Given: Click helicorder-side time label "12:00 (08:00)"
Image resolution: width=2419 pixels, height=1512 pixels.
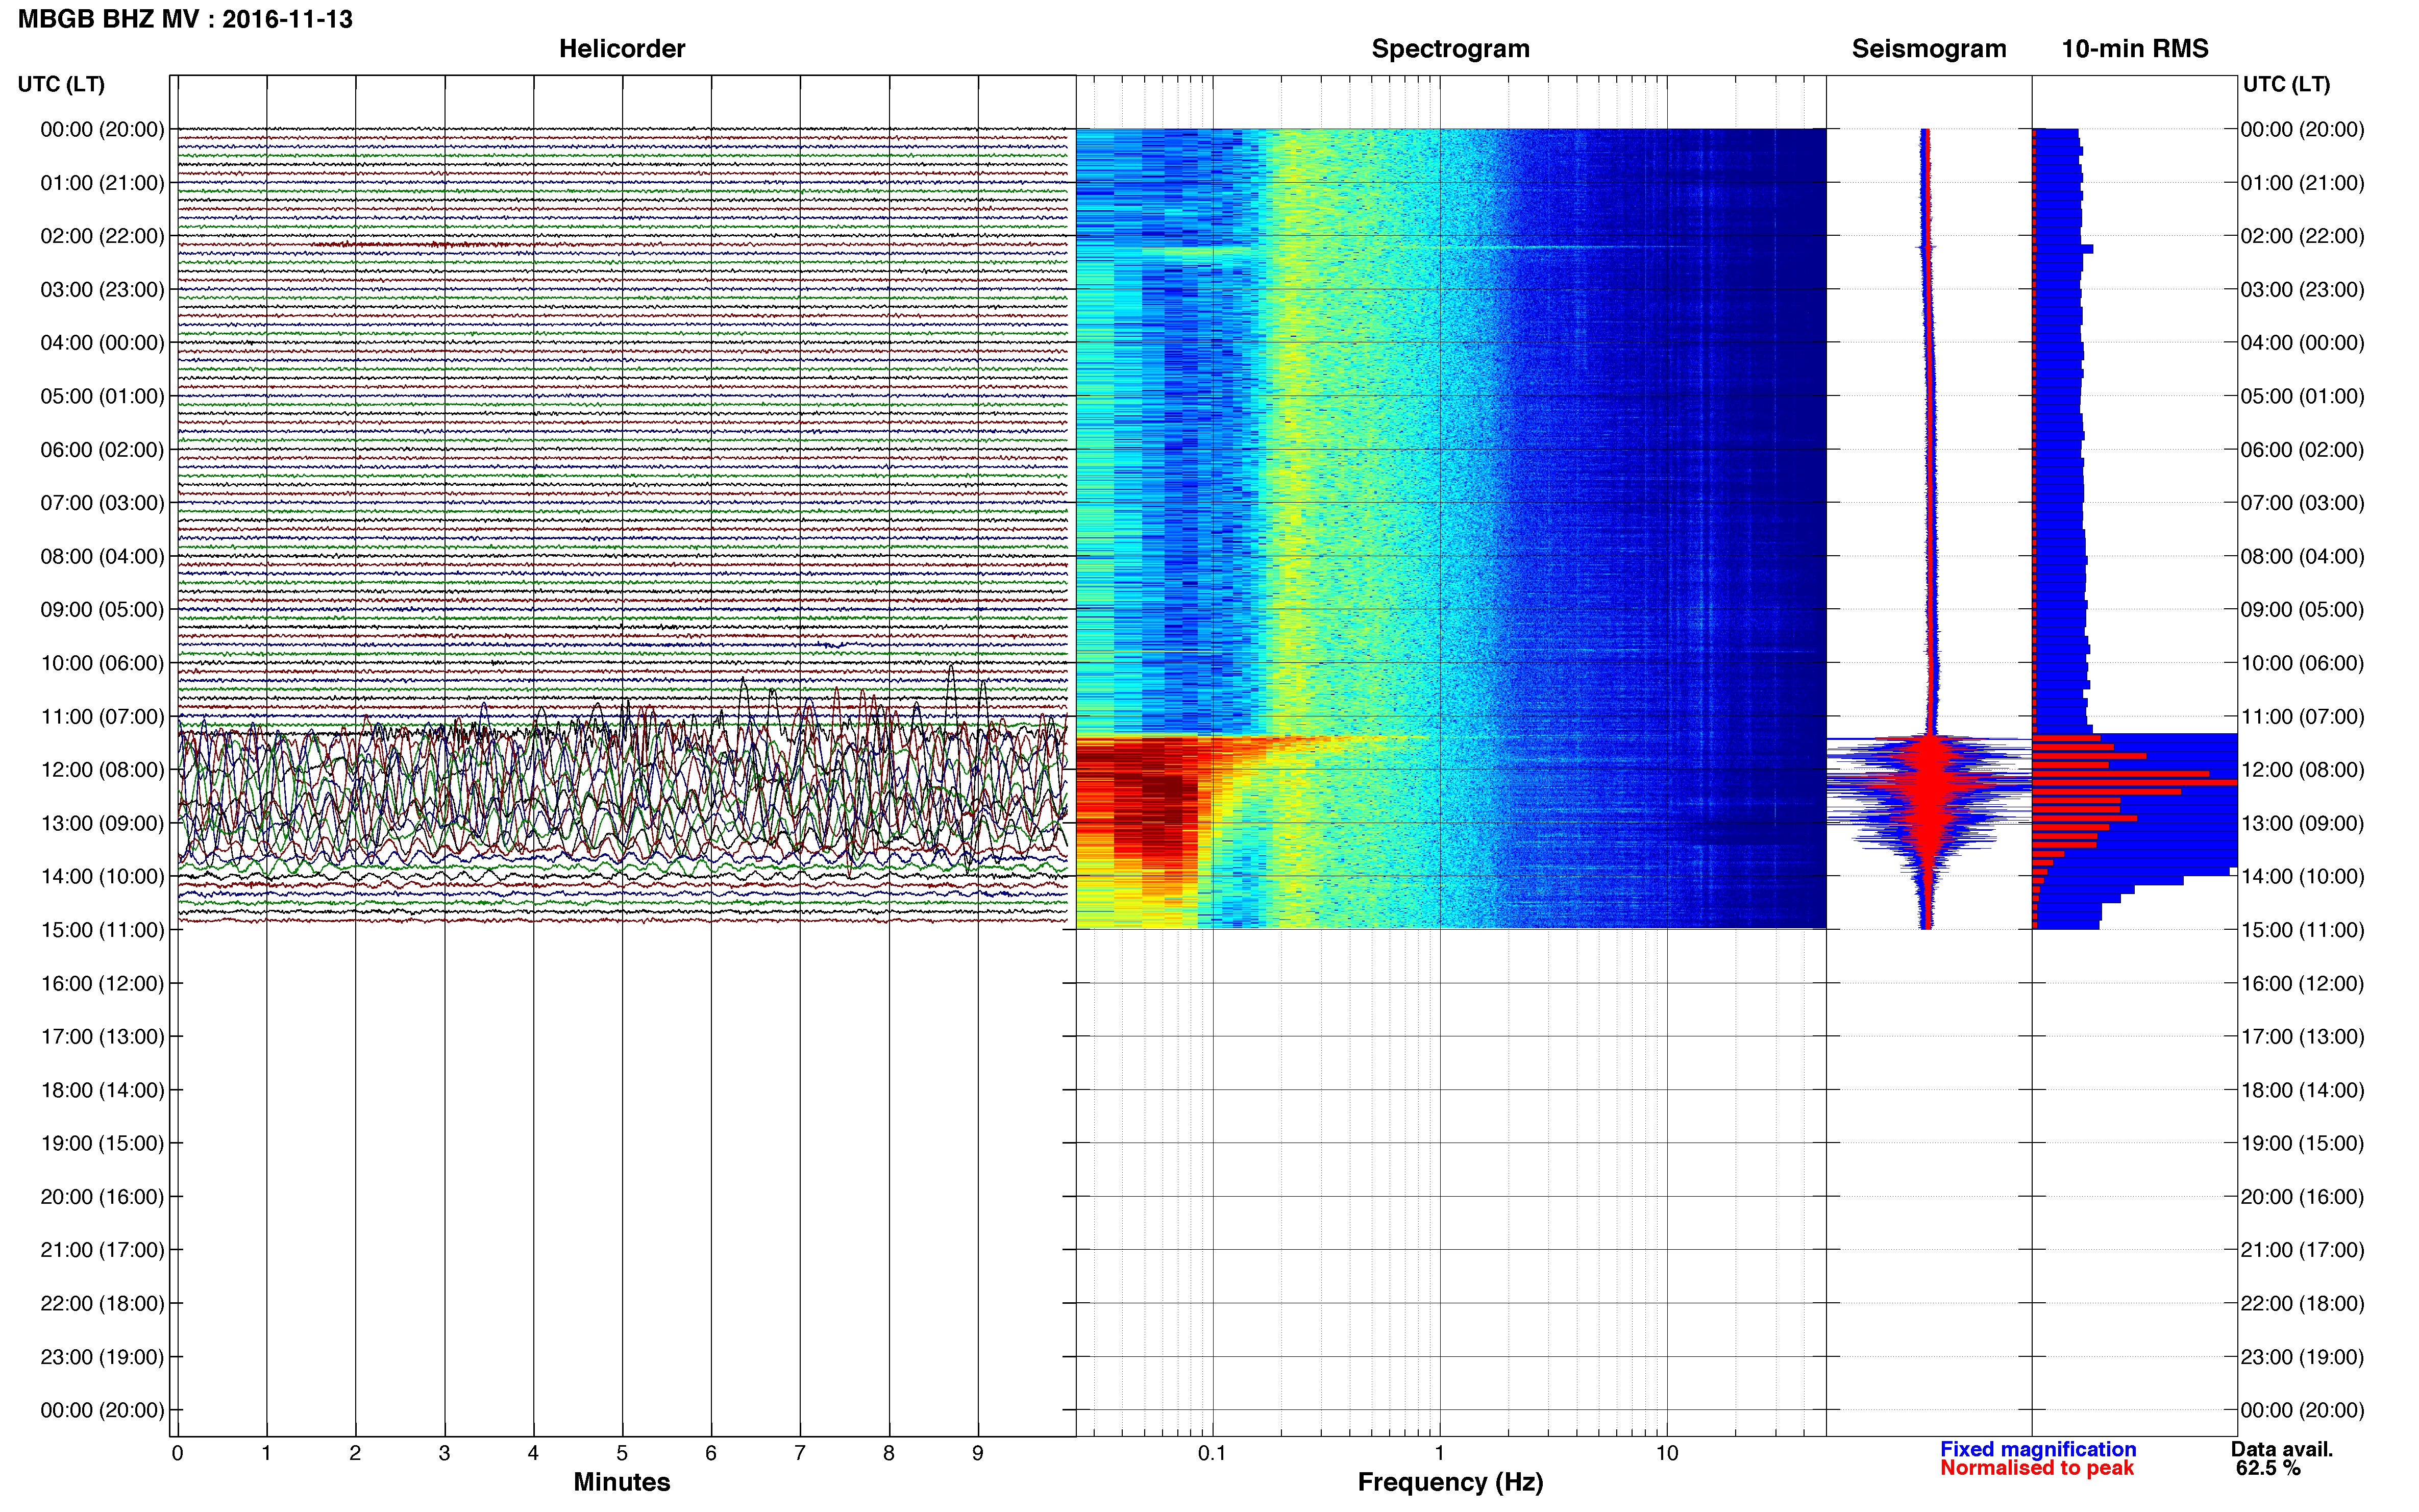Looking at the screenshot, I should pos(102,770).
